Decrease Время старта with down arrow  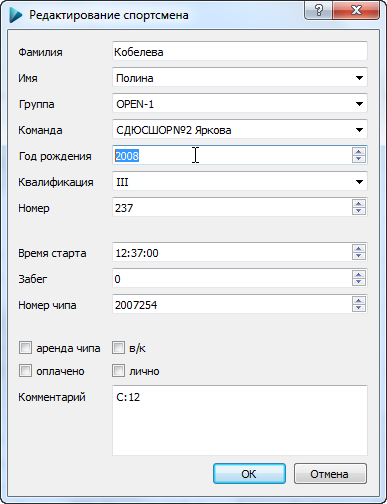click(x=359, y=256)
